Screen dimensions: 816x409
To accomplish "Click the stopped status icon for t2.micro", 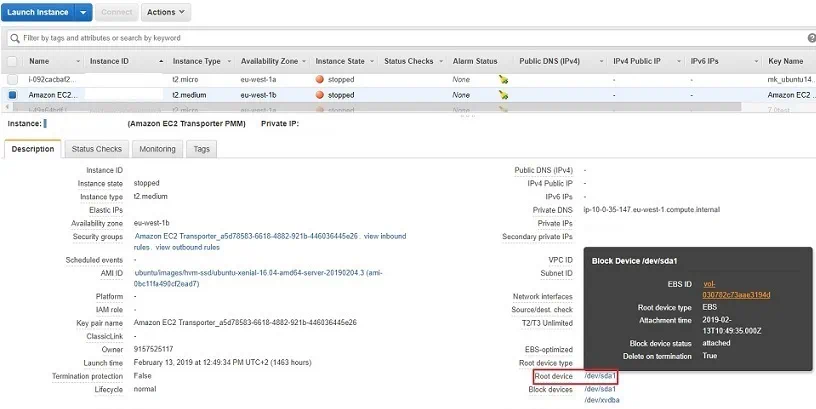I will [x=320, y=78].
